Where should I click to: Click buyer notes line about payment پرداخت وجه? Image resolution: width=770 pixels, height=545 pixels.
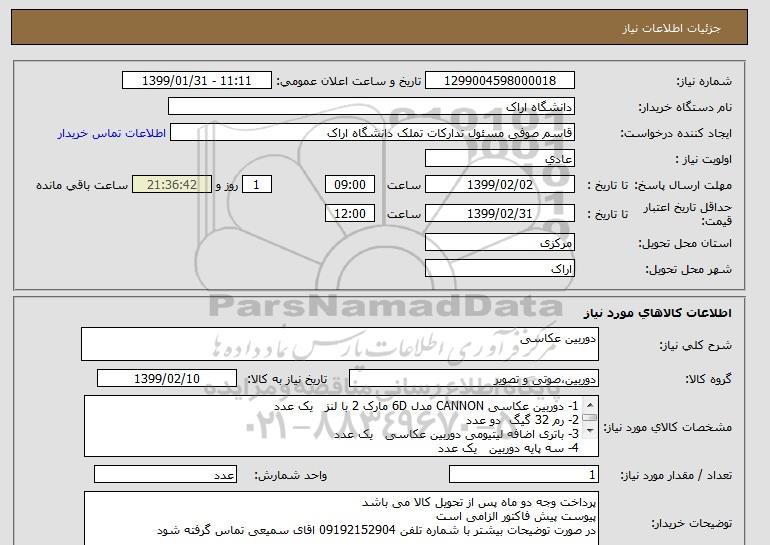[x=479, y=502]
